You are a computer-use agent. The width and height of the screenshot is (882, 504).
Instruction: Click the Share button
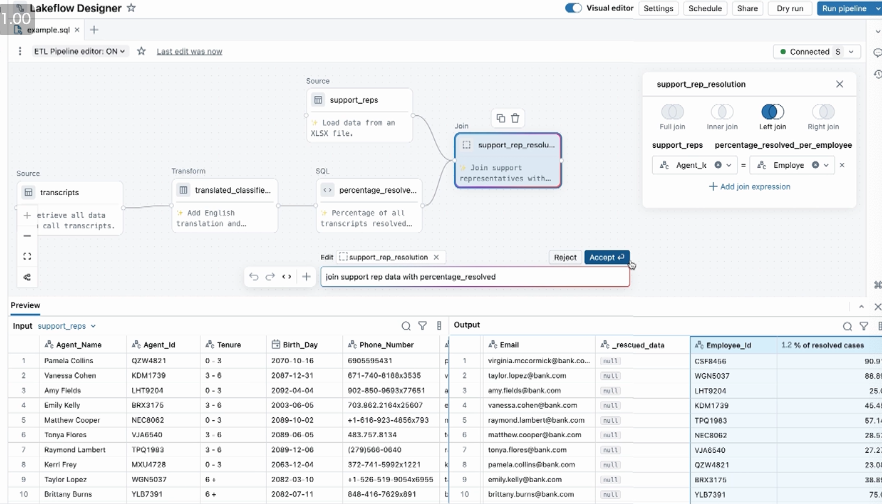[747, 8]
